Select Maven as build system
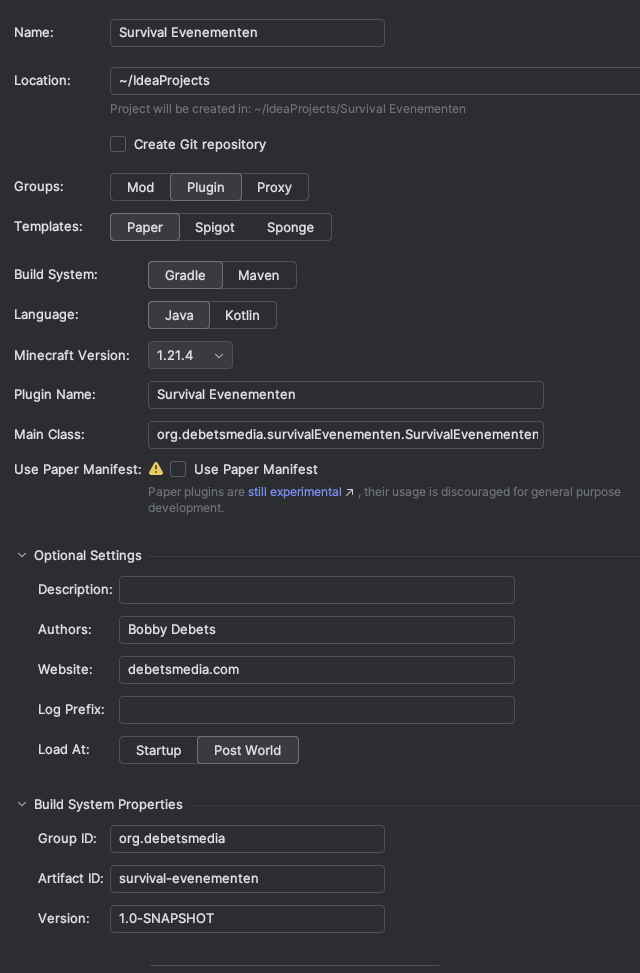Image resolution: width=640 pixels, height=973 pixels. click(x=258, y=275)
